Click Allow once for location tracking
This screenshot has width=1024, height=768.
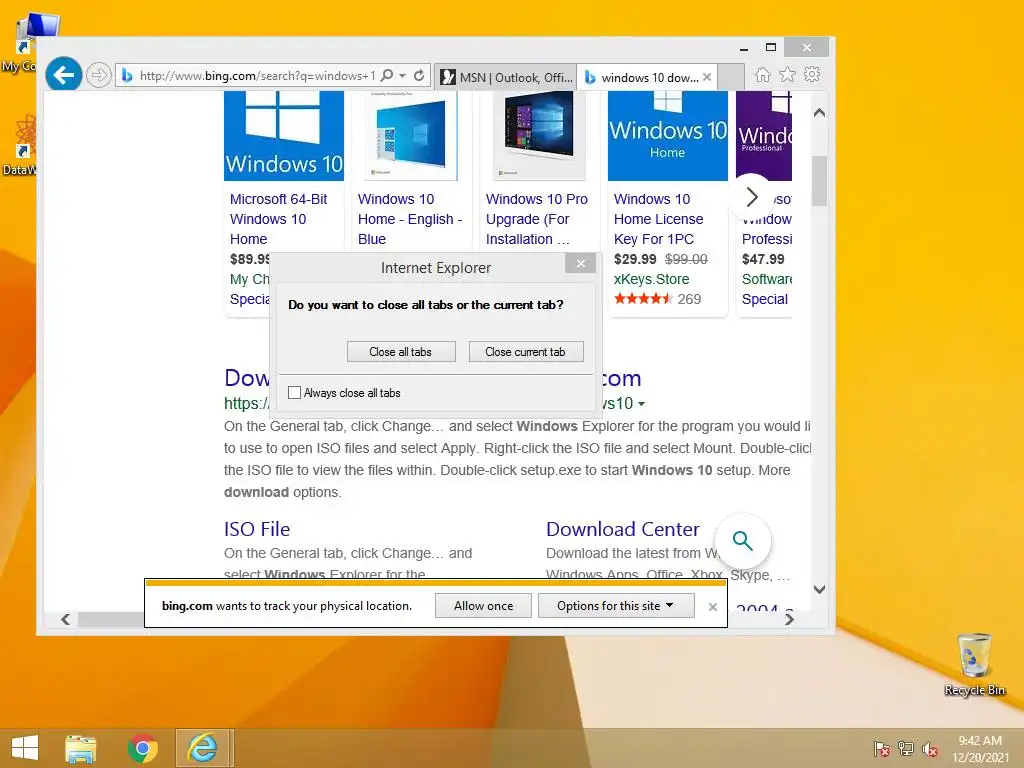pyautogui.click(x=483, y=605)
